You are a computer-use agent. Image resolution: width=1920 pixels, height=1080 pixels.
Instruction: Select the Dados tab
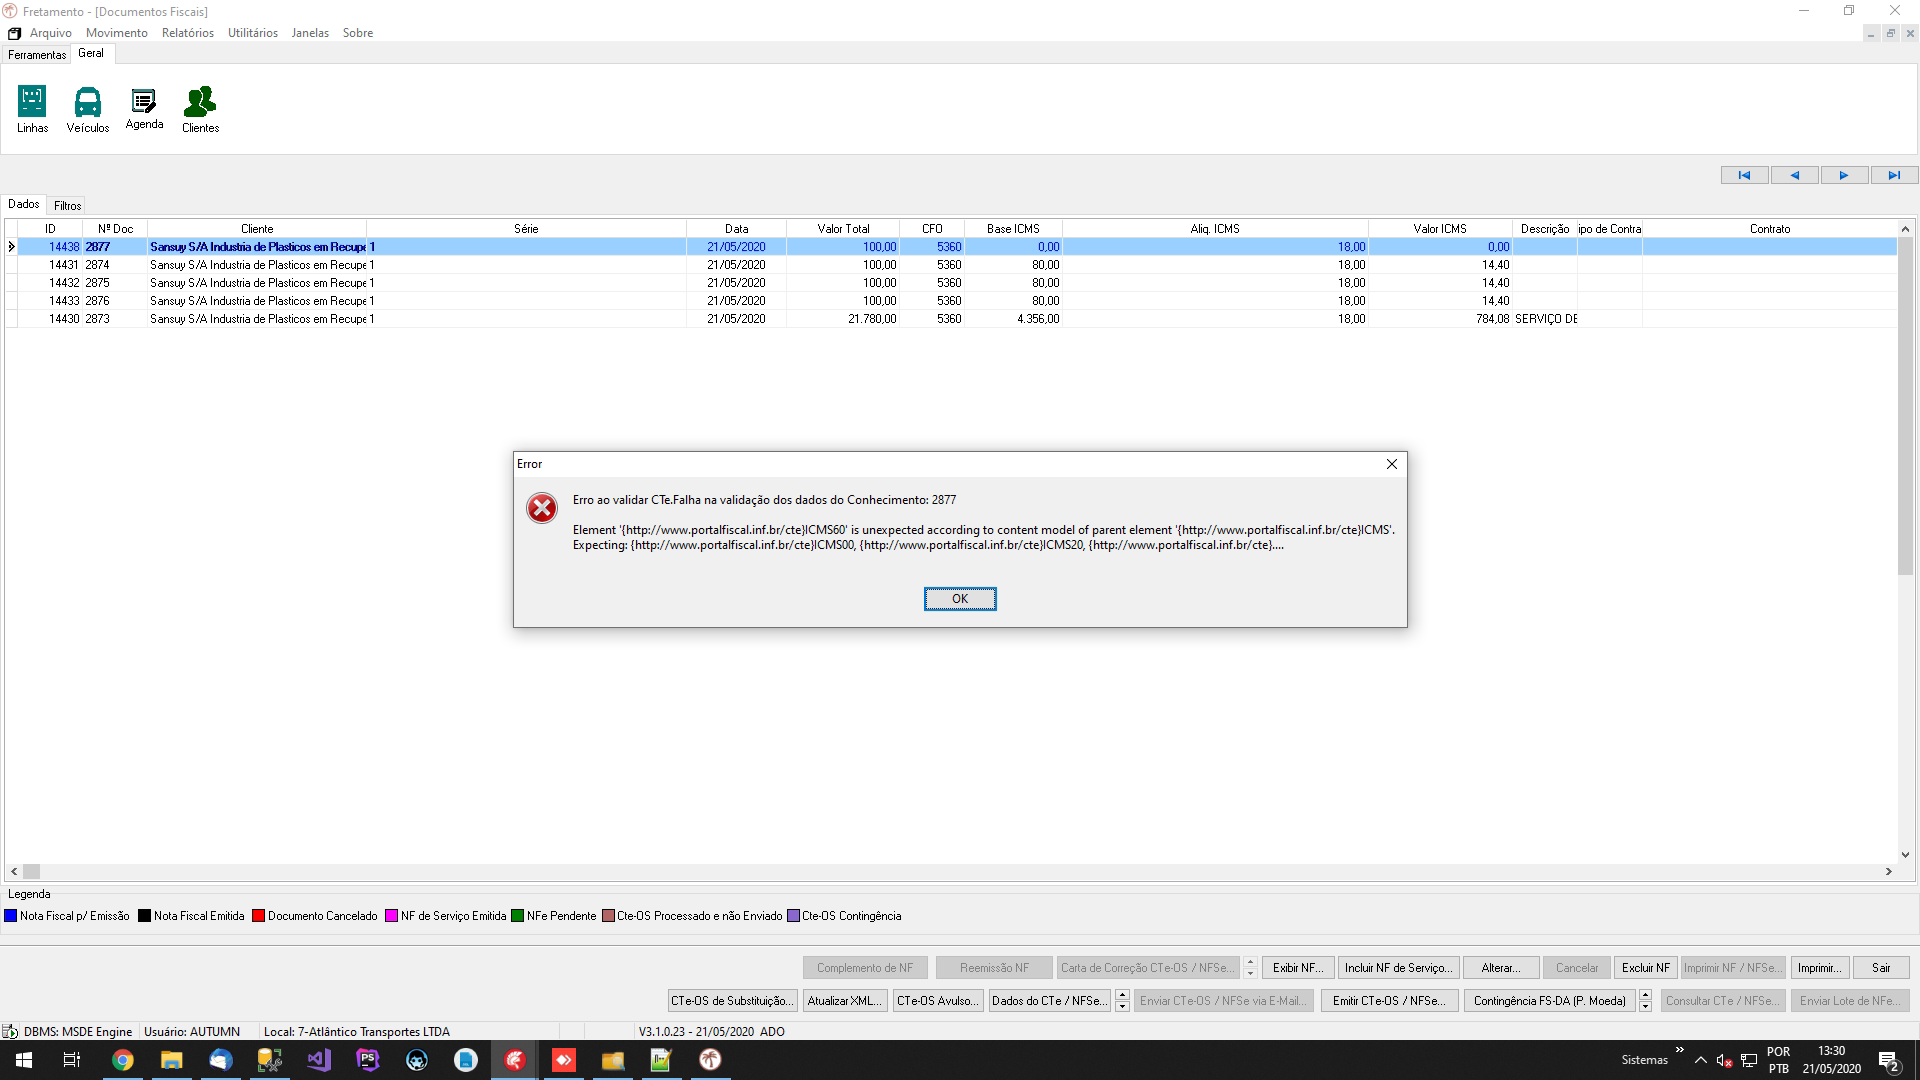click(x=24, y=204)
